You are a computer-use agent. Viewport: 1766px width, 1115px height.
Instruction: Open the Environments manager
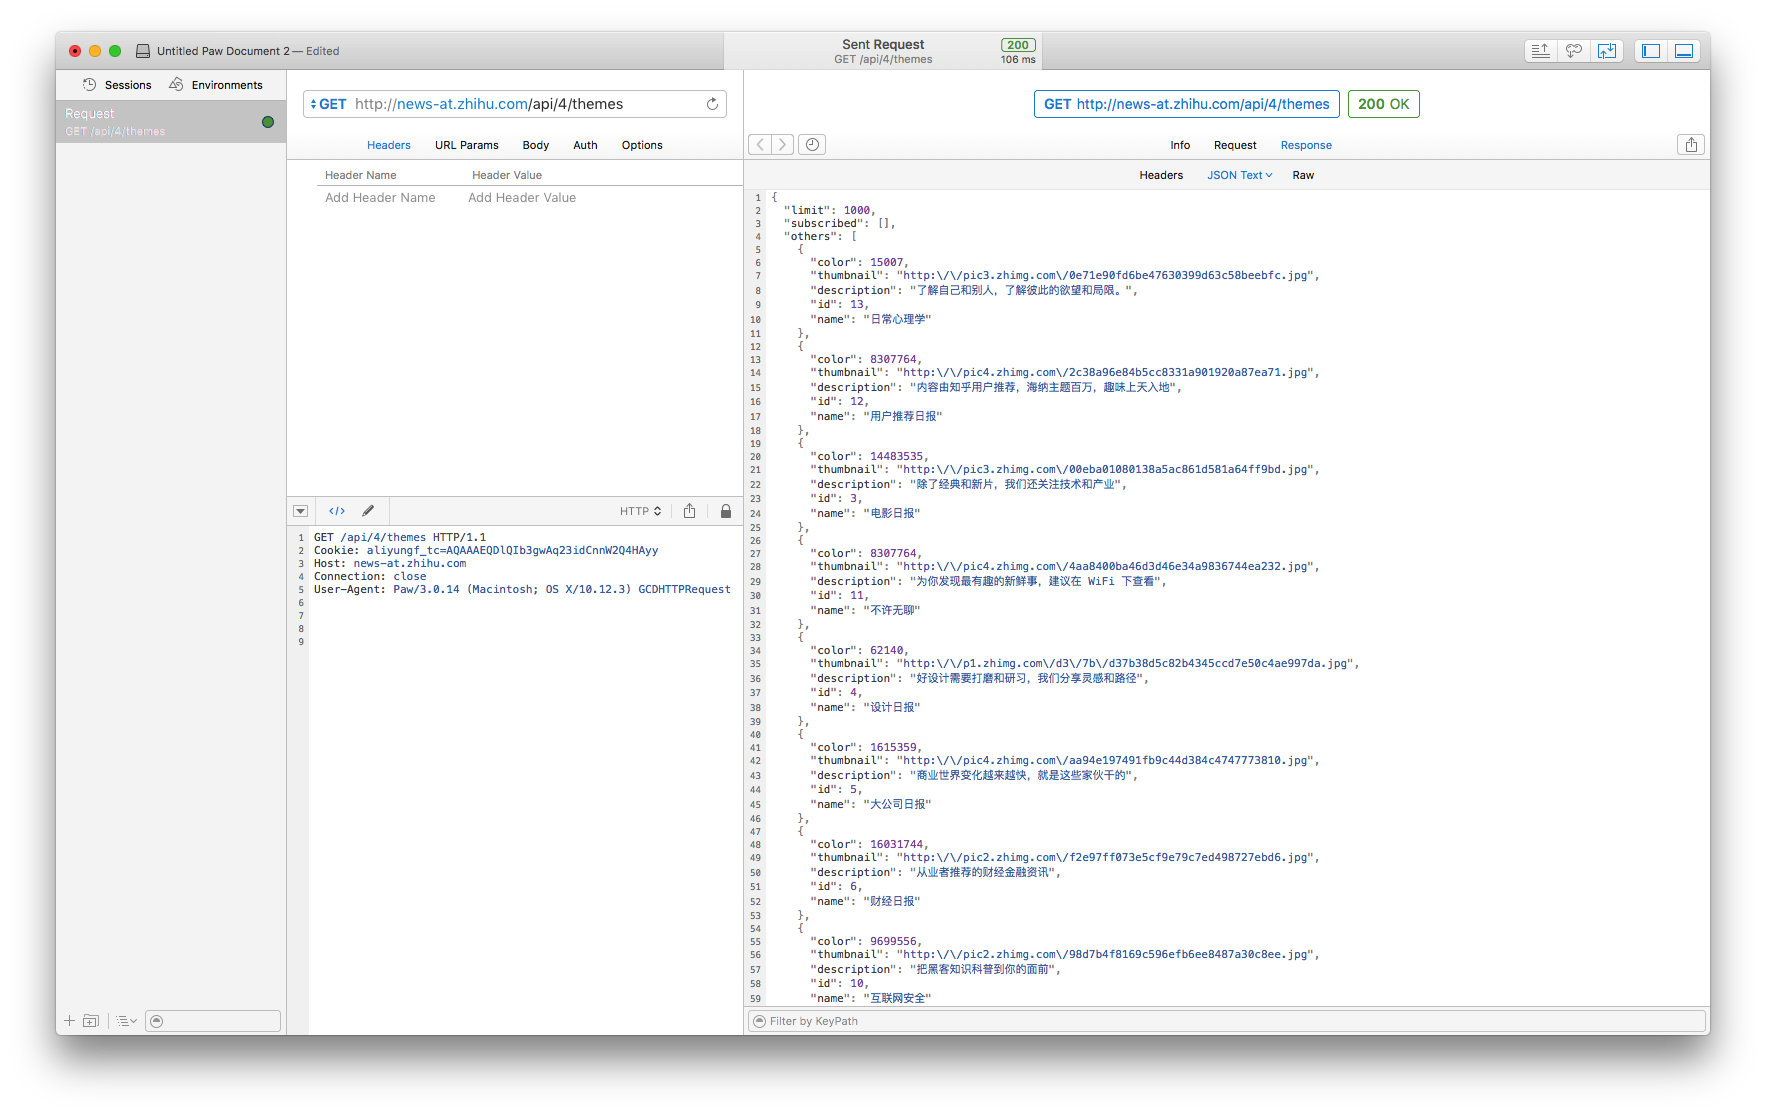click(216, 85)
